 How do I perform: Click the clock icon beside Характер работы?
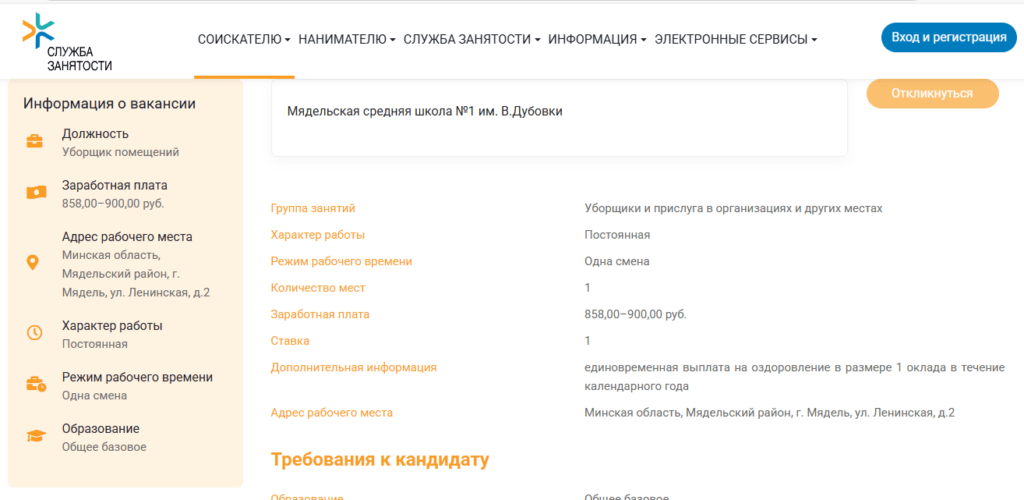[x=34, y=333]
